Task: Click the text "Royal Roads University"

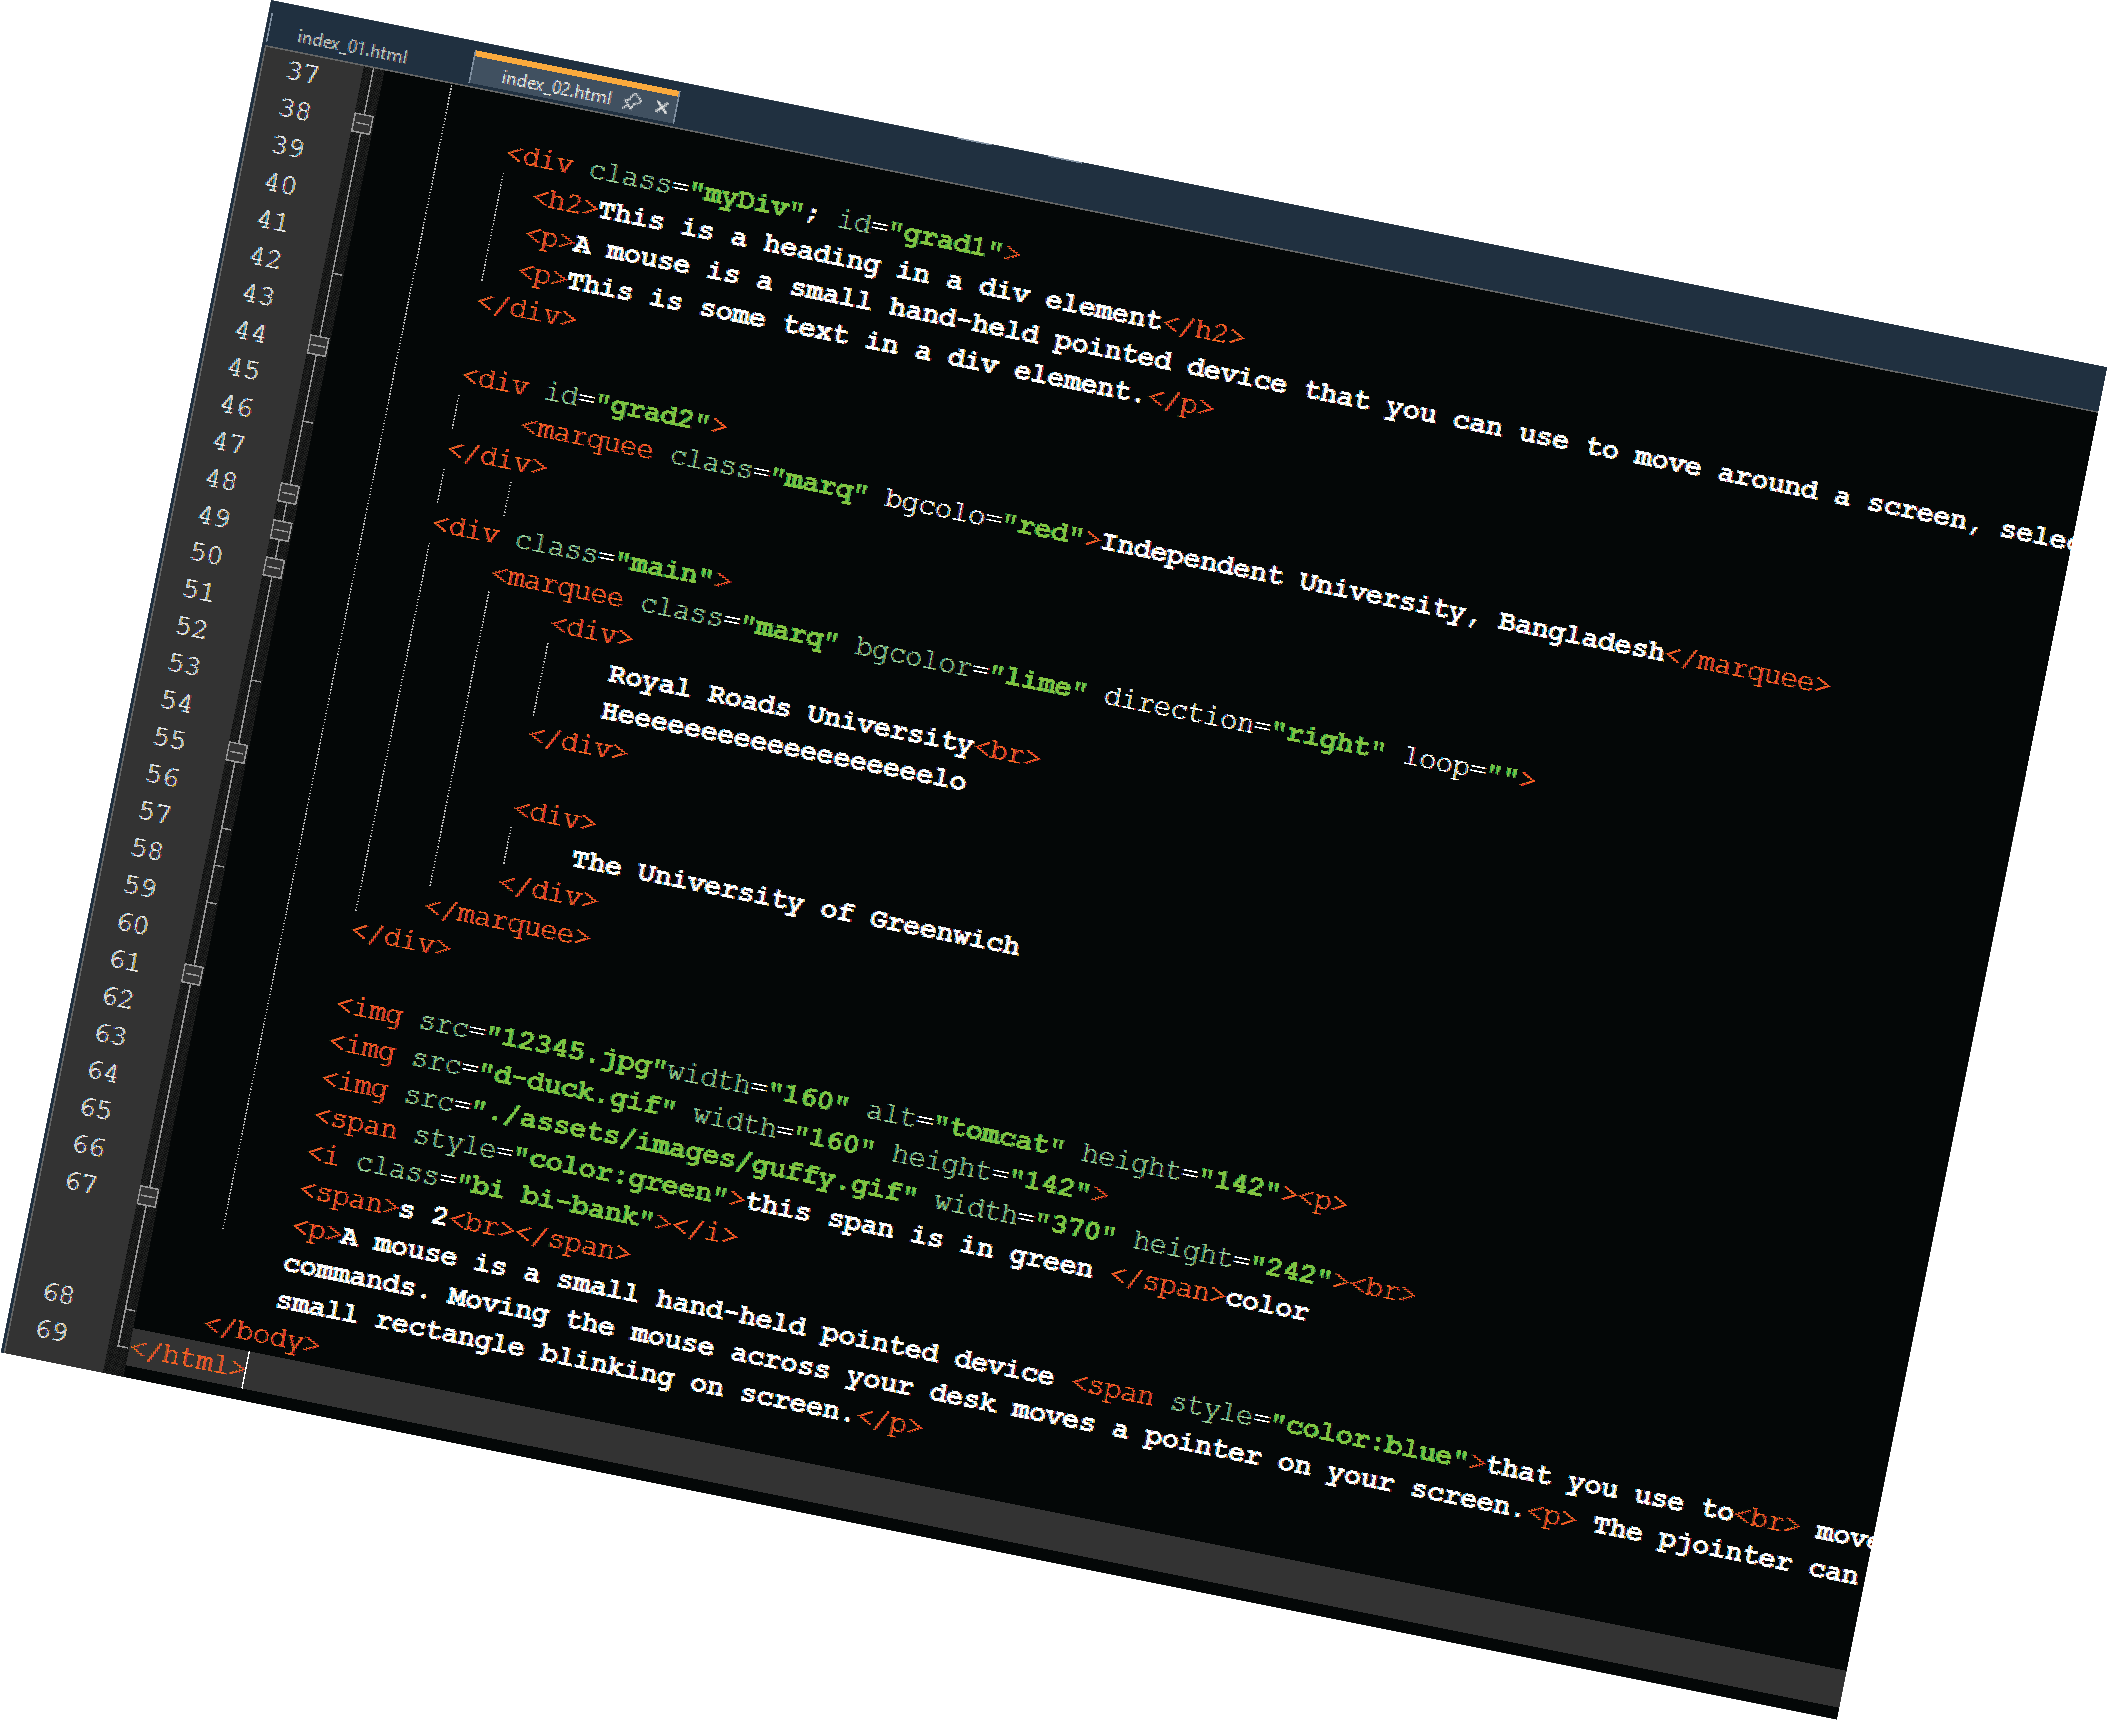Action: click(x=791, y=708)
